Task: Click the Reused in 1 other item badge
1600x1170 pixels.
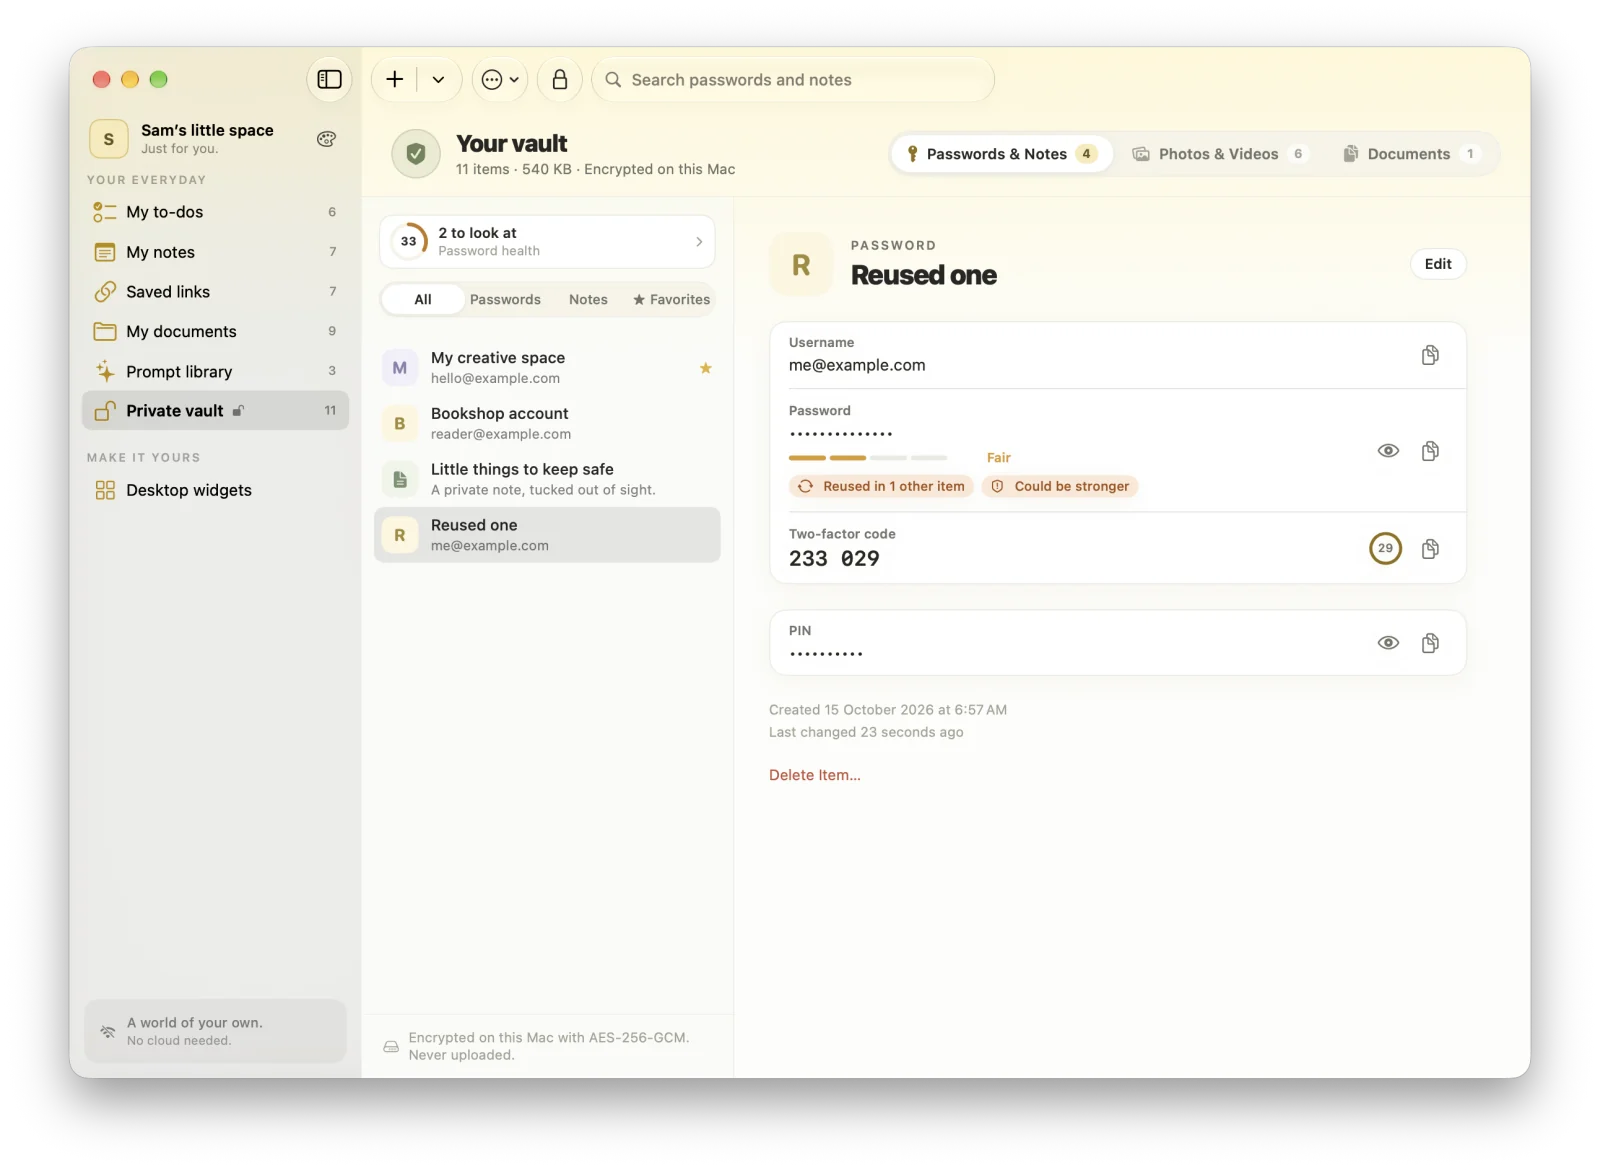Action: (881, 486)
